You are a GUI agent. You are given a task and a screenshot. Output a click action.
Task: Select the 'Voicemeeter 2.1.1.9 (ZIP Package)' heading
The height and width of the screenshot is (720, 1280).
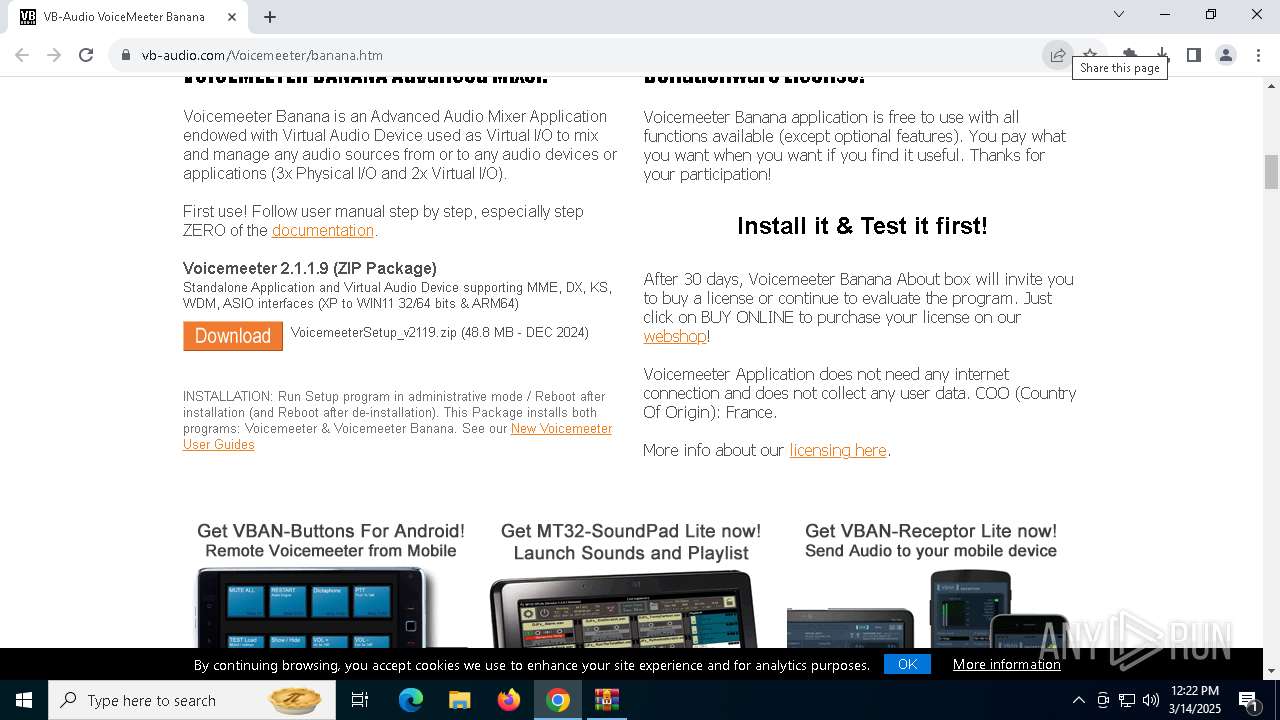coord(310,268)
